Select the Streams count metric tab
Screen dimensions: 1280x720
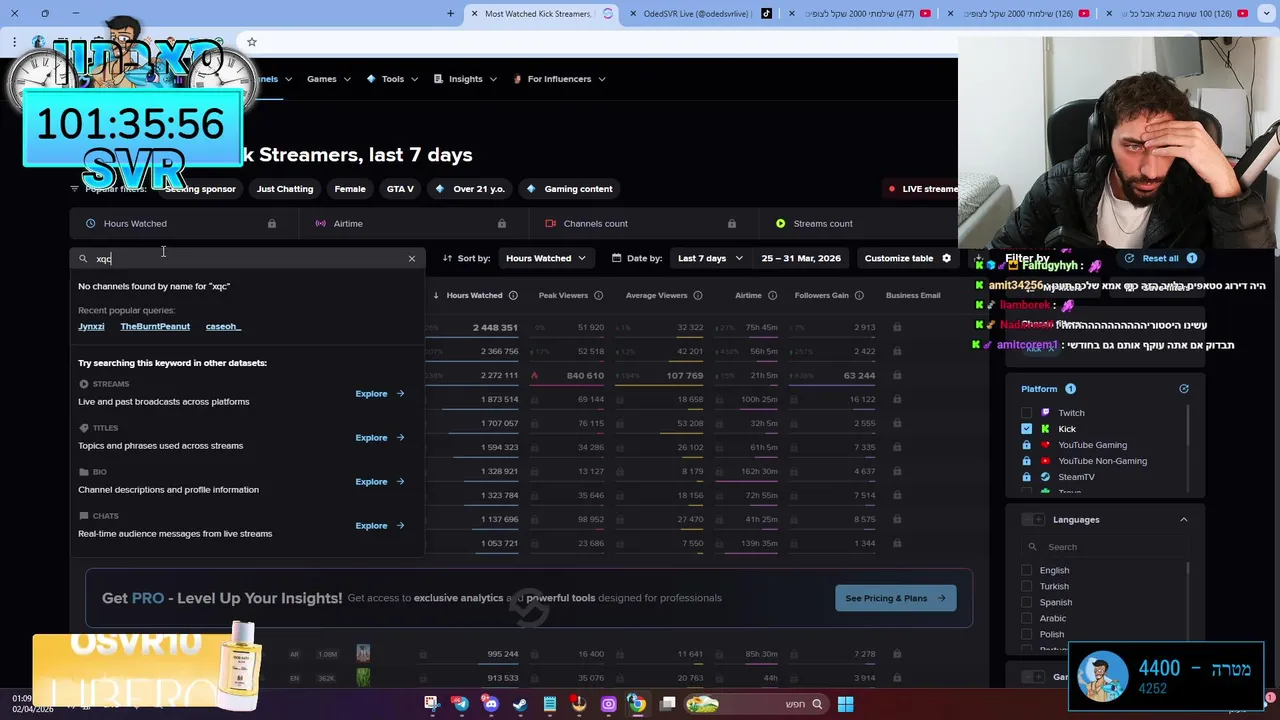858,223
